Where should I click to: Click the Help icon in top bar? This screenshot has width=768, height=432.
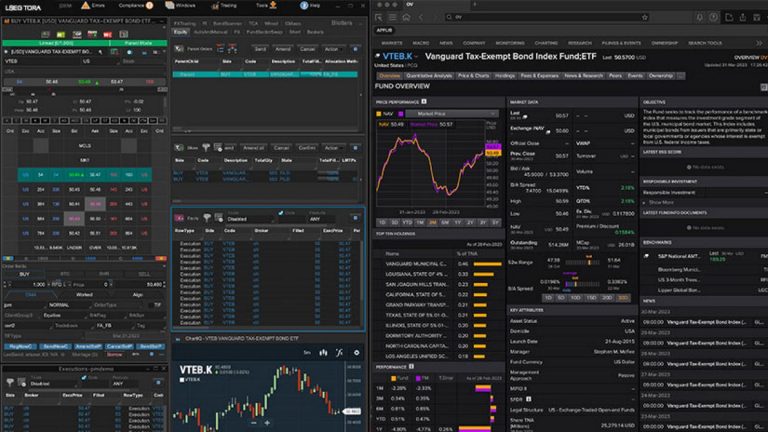tap(301, 5)
